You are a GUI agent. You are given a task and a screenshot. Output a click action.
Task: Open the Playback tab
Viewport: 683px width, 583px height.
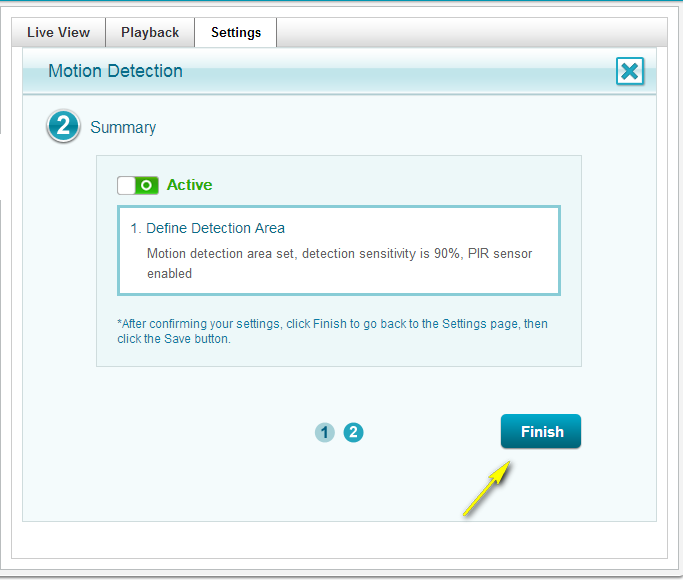point(150,32)
